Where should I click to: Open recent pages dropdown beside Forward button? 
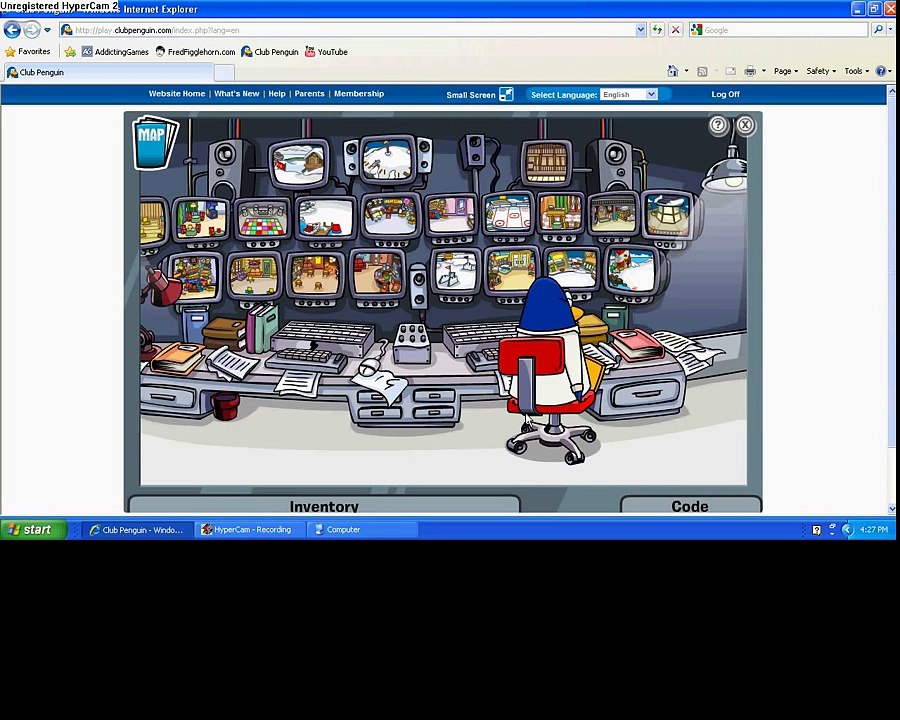pos(48,30)
